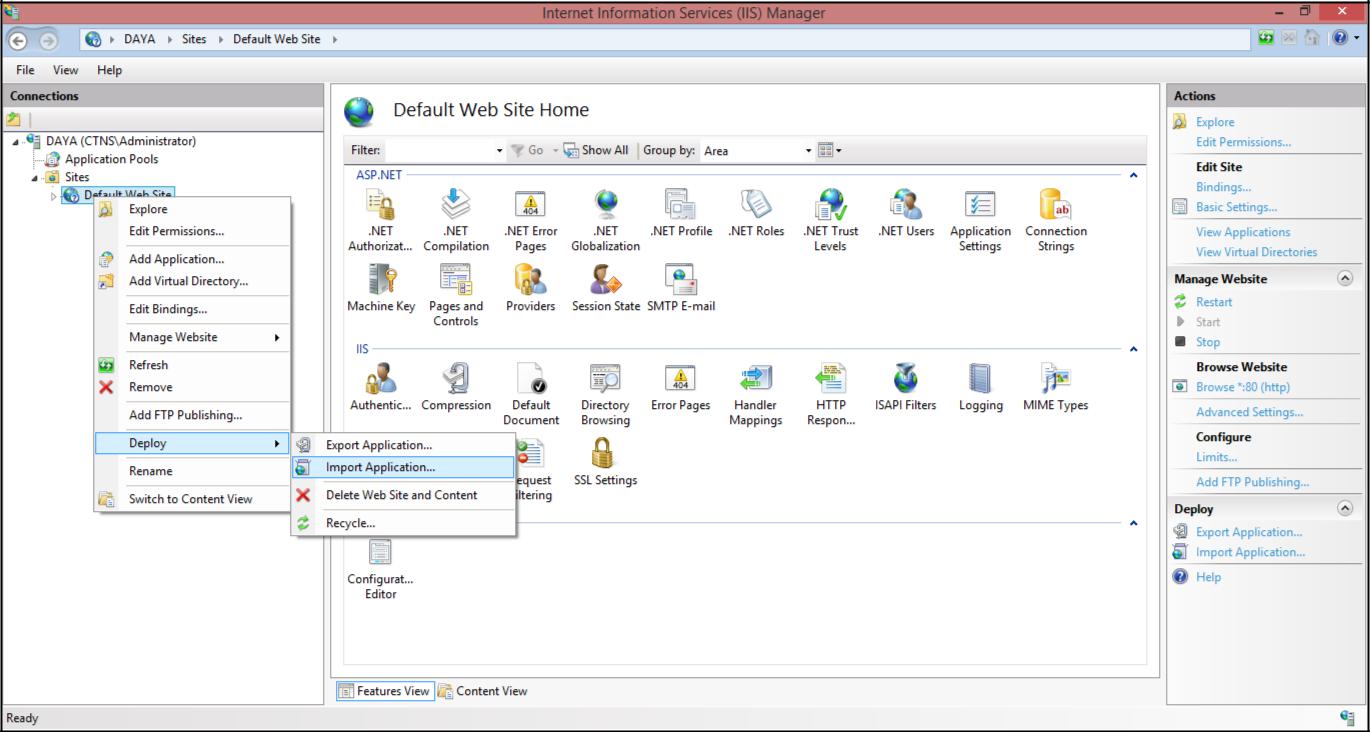Open the .NET Authorization Rules icon
This screenshot has width=1370, height=732.
tap(380, 221)
